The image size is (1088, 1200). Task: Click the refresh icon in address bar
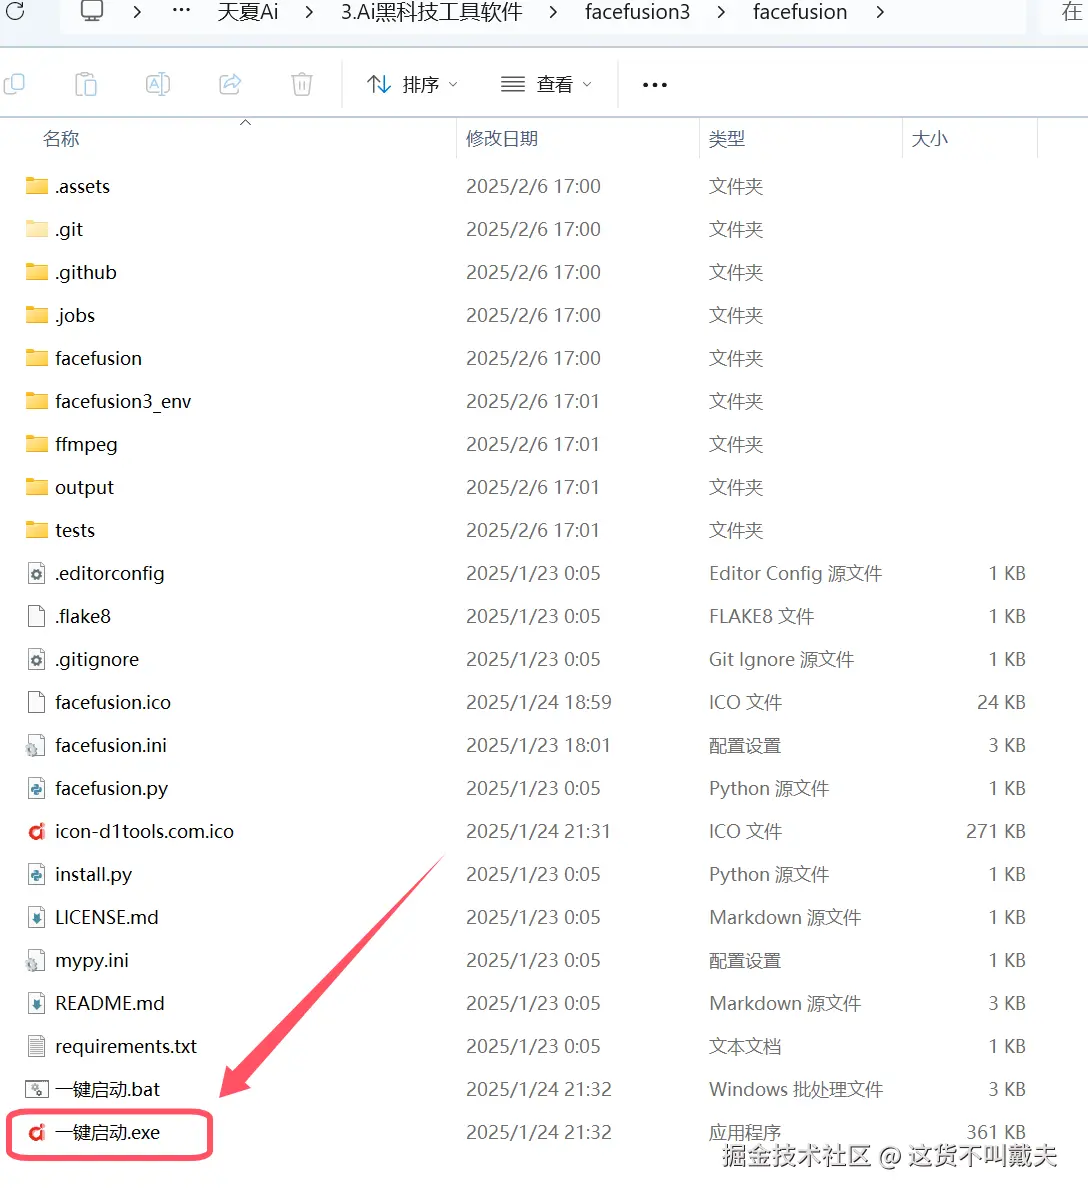(15, 11)
